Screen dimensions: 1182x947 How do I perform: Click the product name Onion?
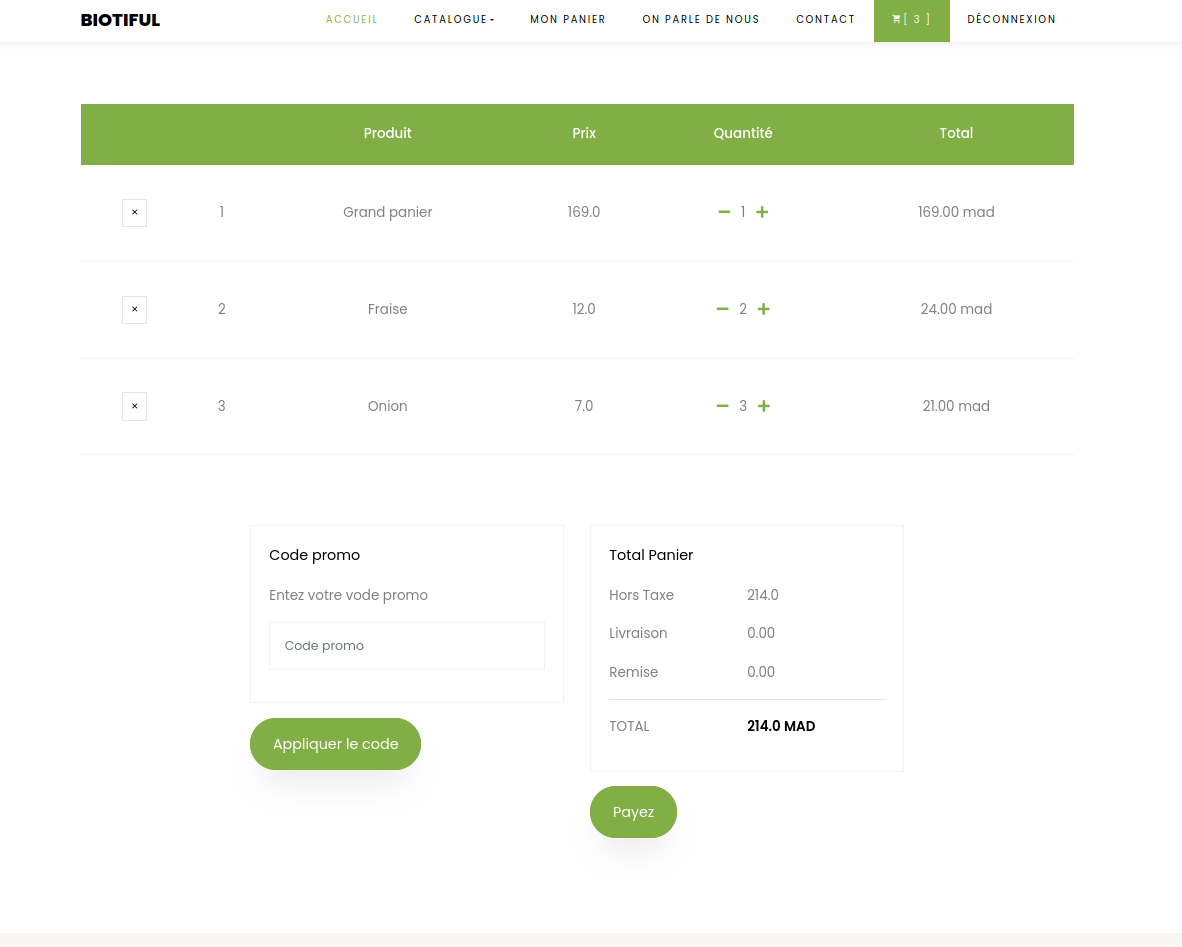[x=387, y=406]
